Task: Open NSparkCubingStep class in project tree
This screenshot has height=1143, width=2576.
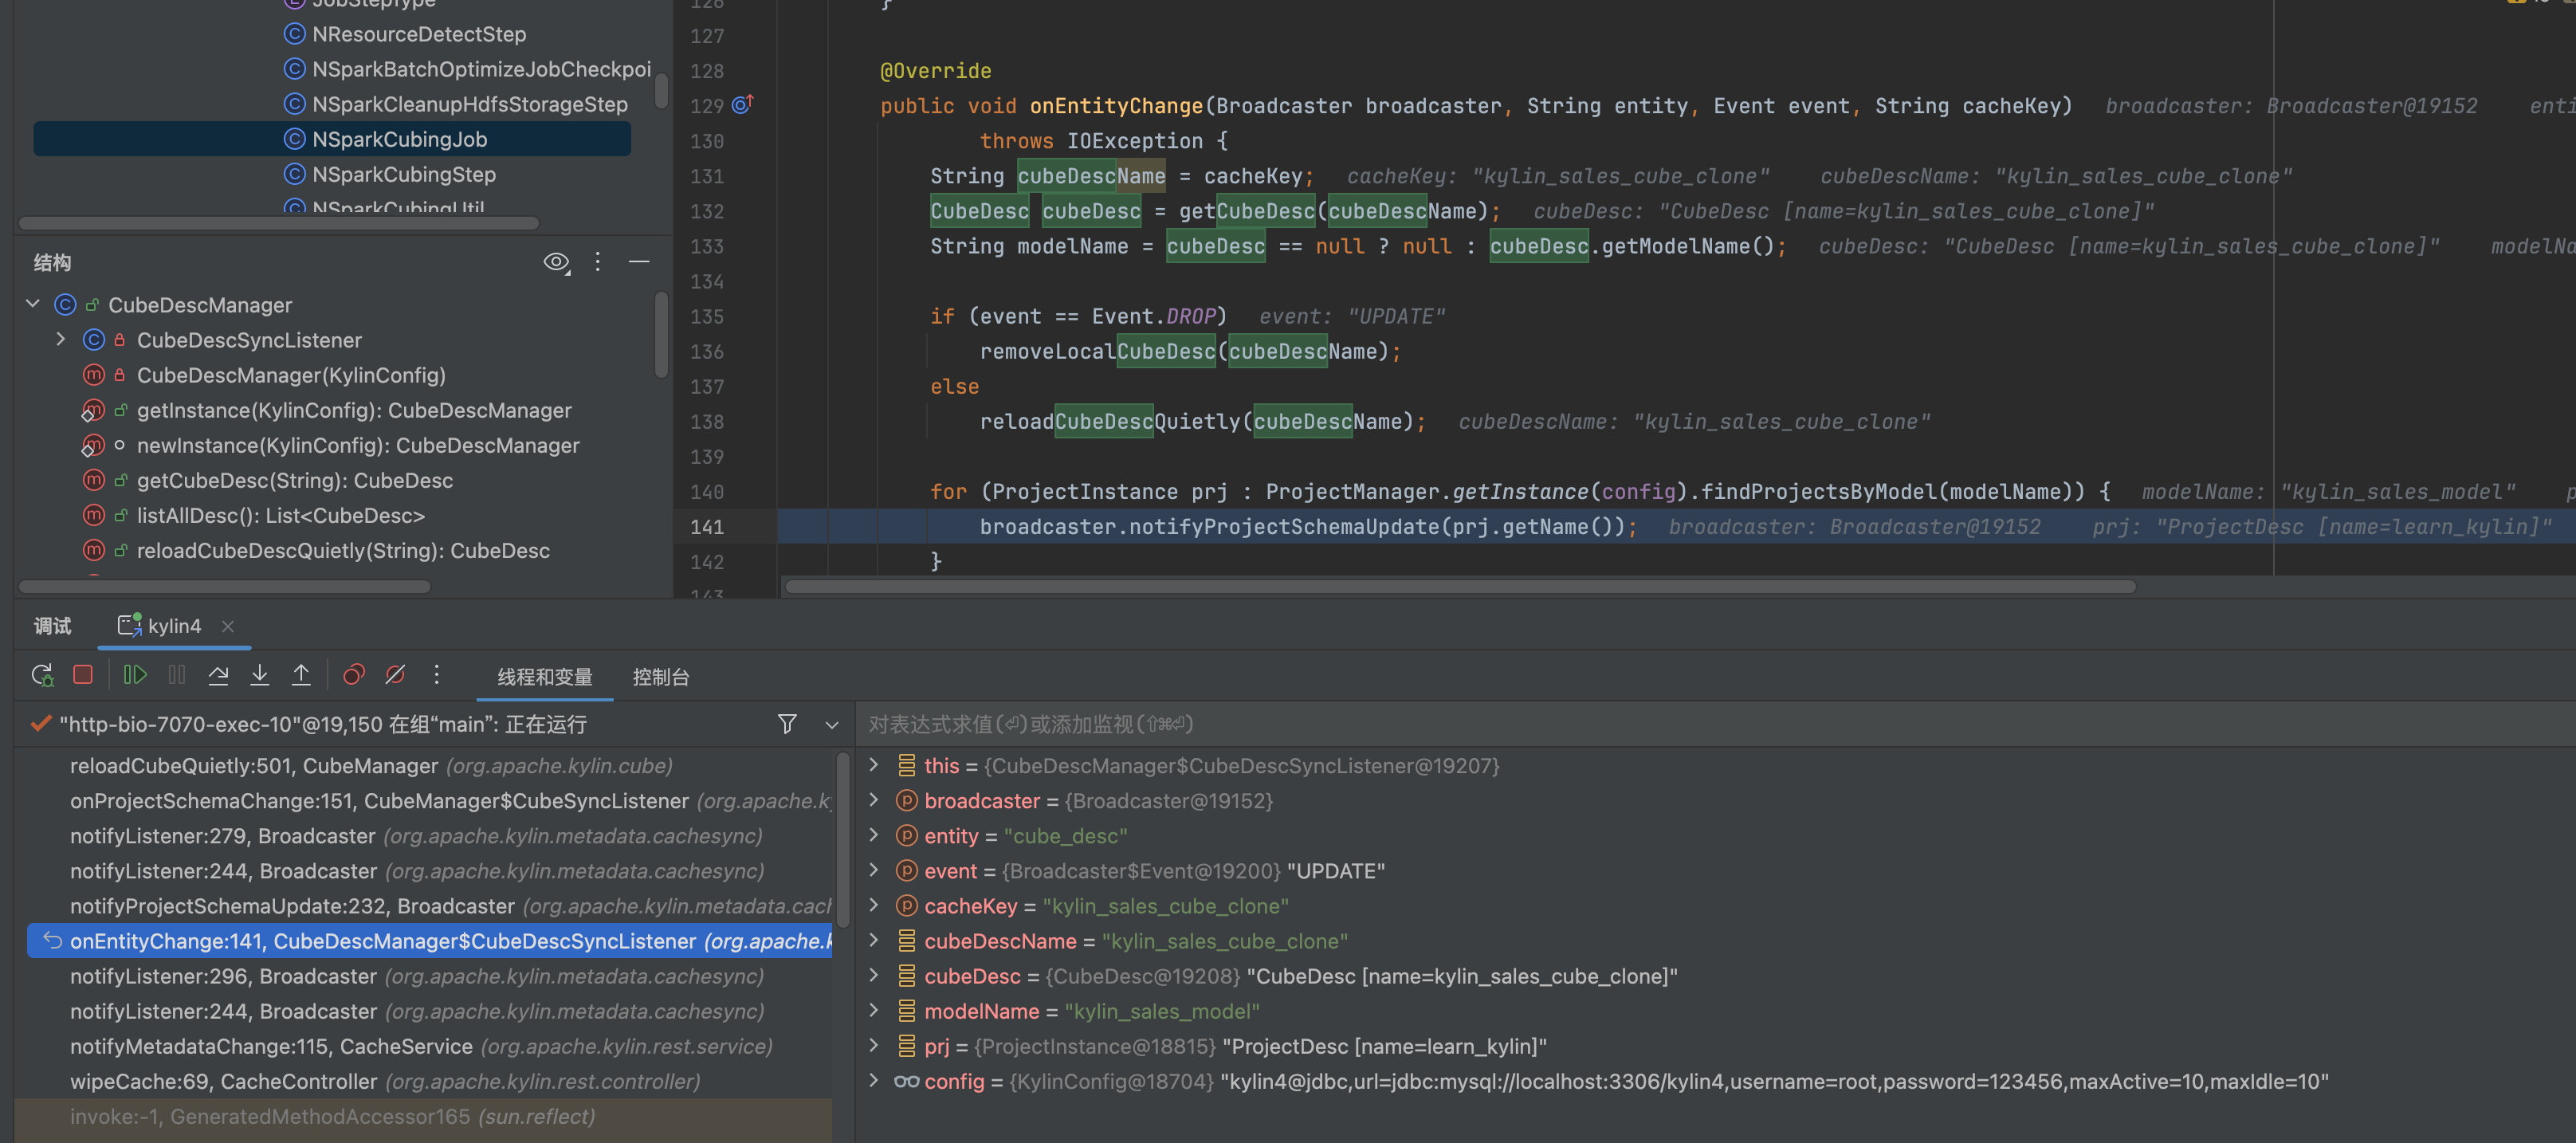Action: point(403,174)
